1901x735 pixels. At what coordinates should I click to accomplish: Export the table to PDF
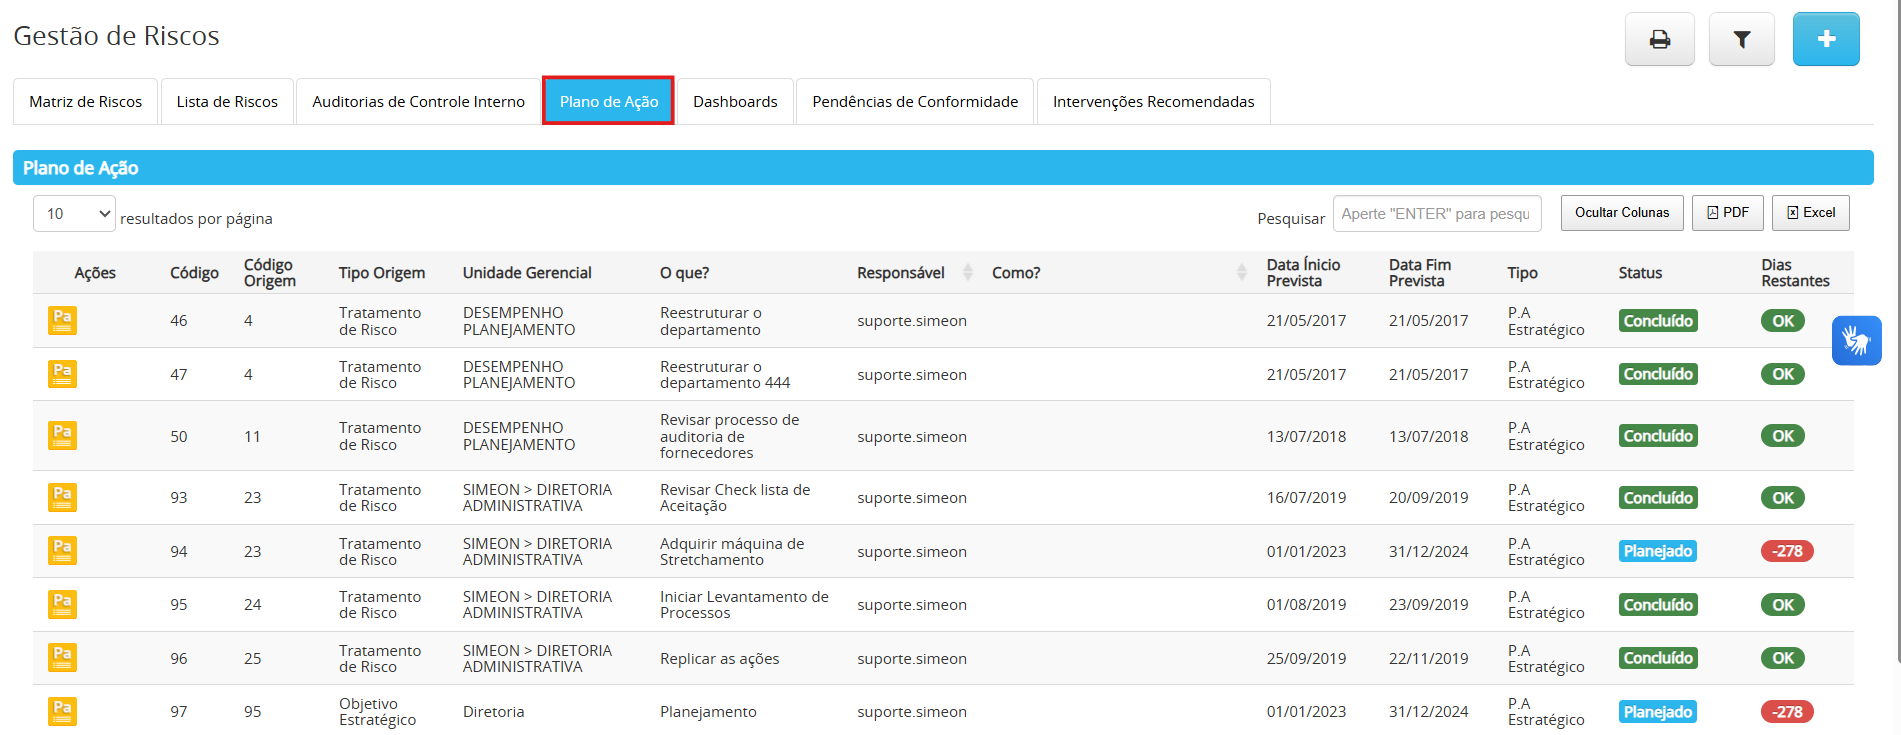pyautogui.click(x=1727, y=213)
